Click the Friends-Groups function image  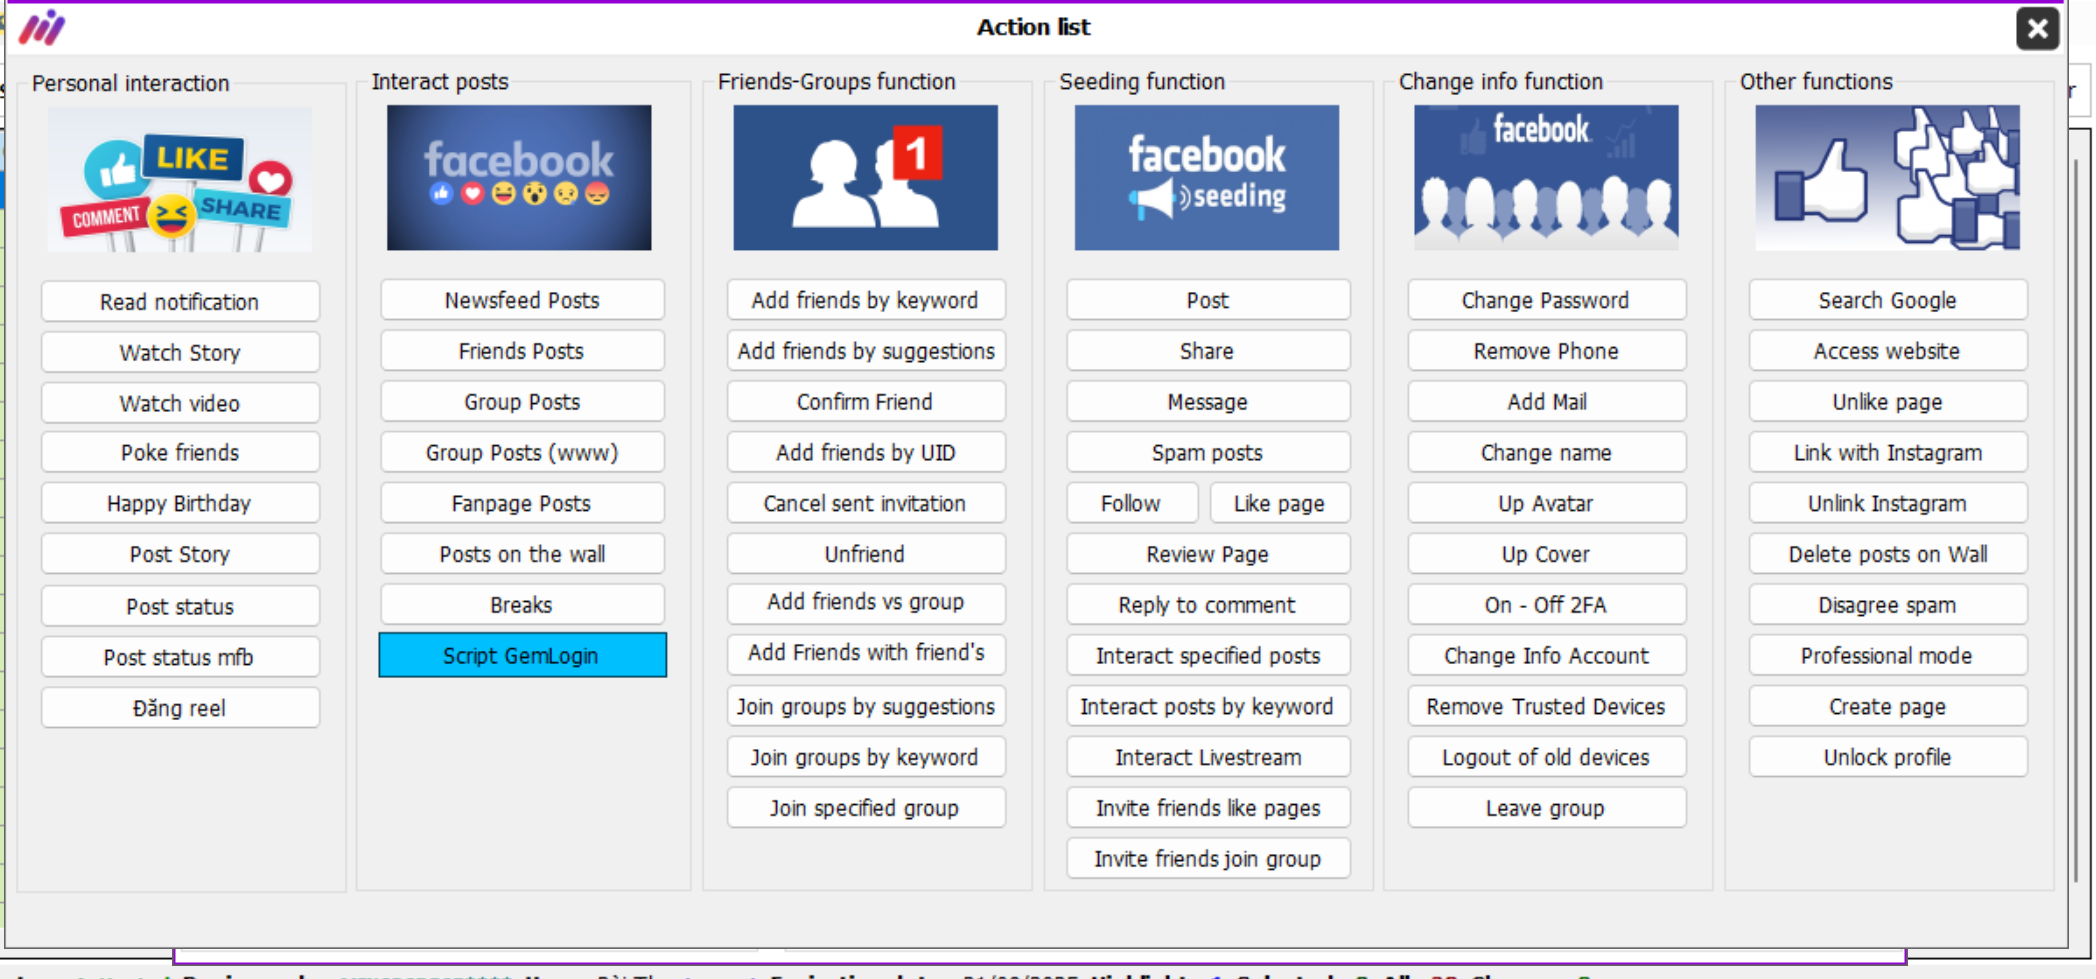pos(865,178)
